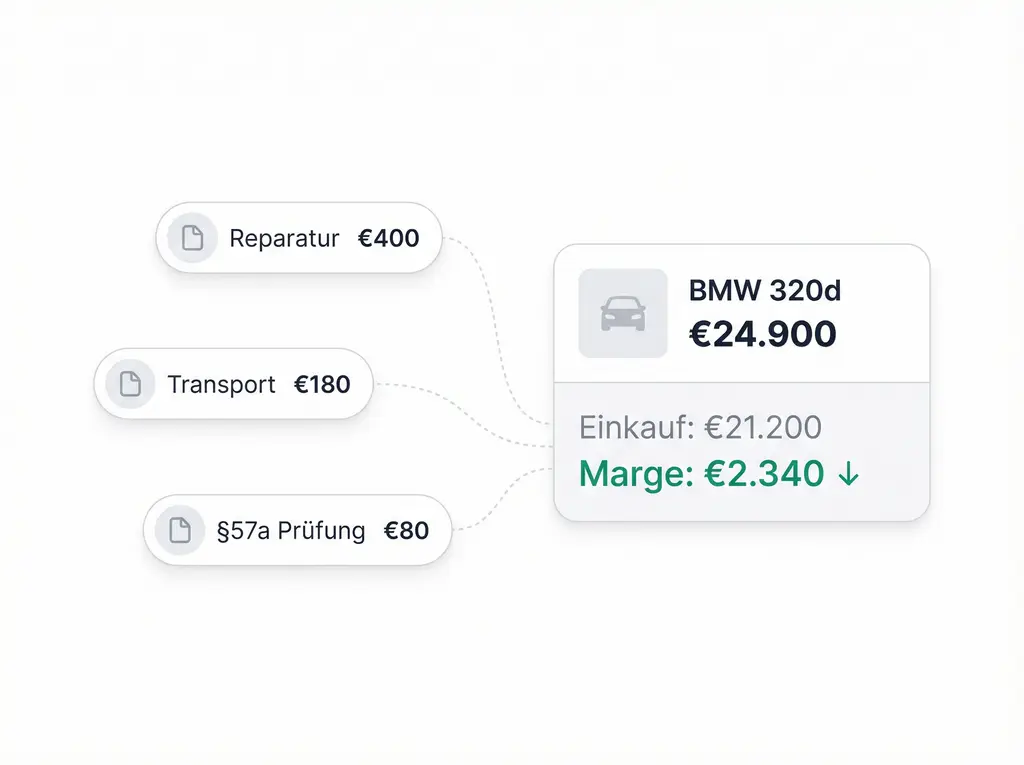This screenshot has width=1024, height=765.
Task: Click the €80 inspection amount
Action: [x=406, y=530]
